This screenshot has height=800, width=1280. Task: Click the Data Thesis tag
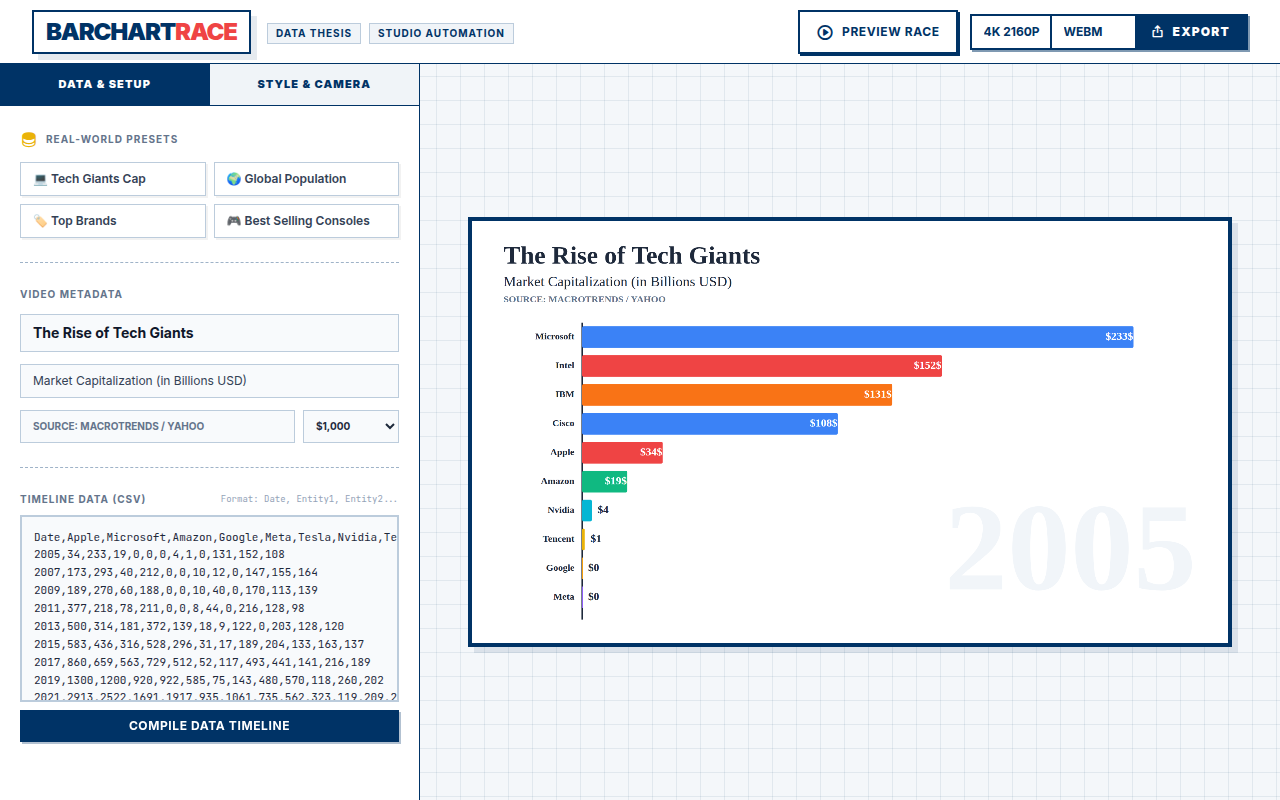[x=314, y=33]
